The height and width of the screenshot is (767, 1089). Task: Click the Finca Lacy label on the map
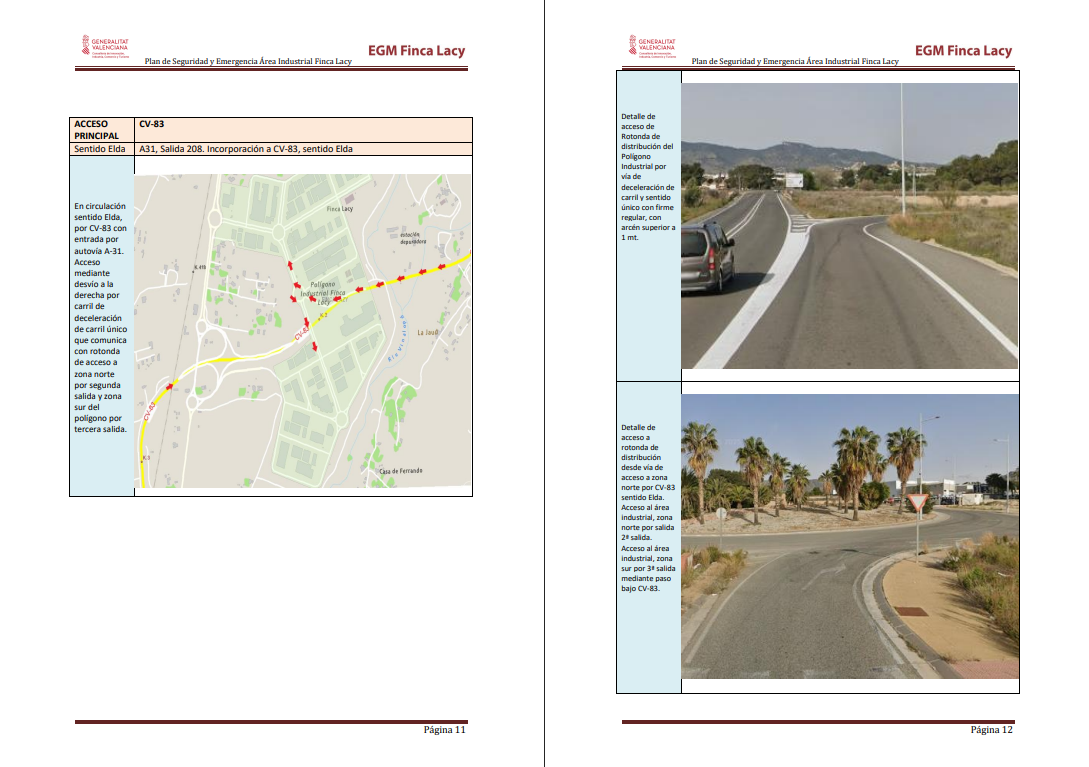tap(340, 209)
